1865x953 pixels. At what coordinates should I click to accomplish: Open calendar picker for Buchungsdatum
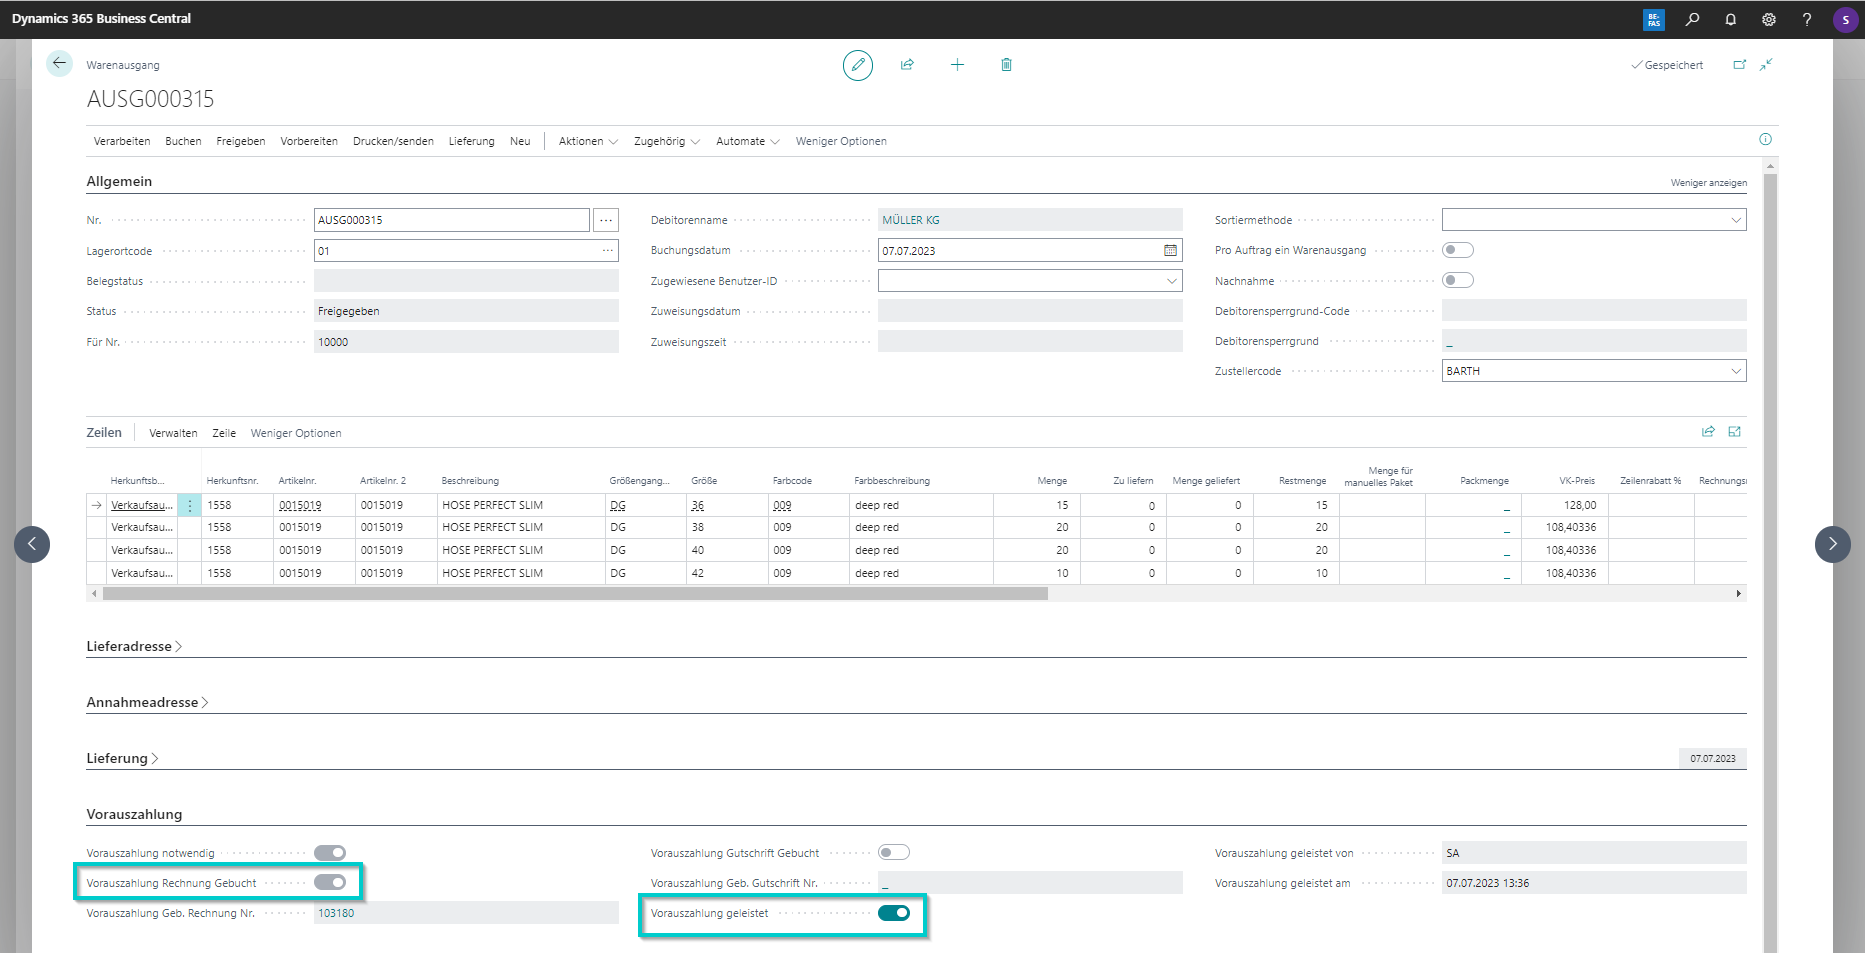click(1170, 250)
